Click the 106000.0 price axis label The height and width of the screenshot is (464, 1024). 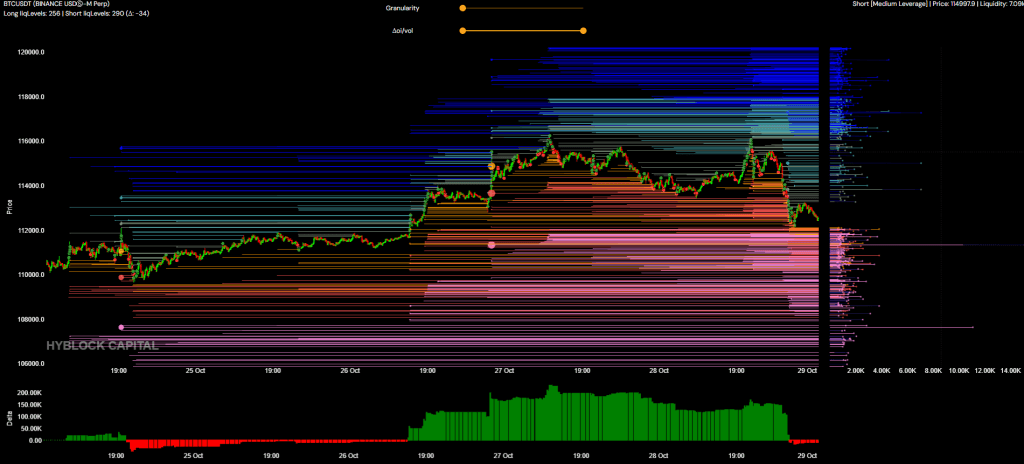click(32, 364)
